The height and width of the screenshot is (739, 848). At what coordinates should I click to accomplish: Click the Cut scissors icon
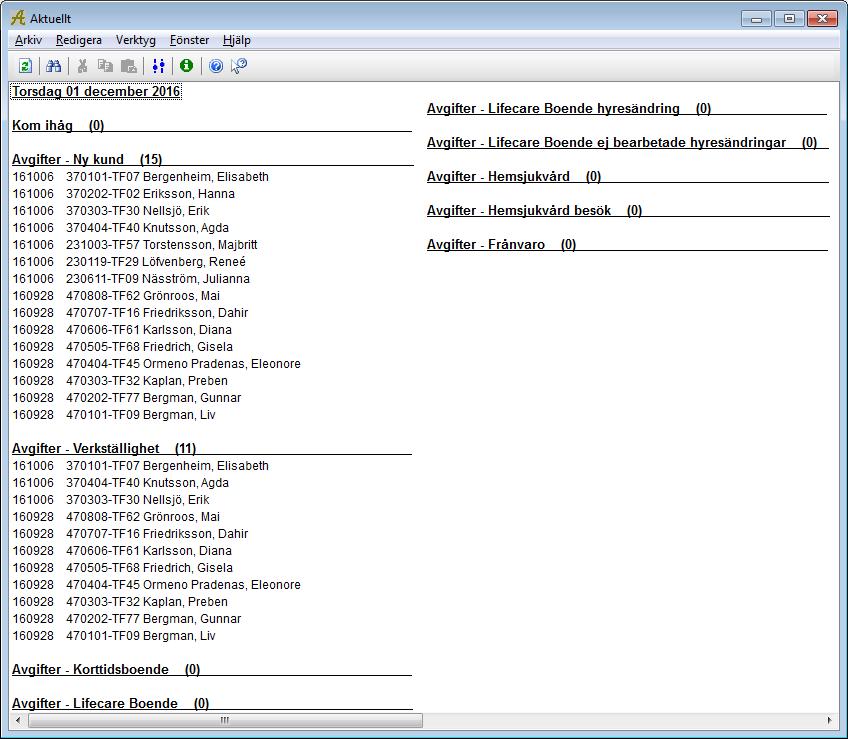[82, 66]
